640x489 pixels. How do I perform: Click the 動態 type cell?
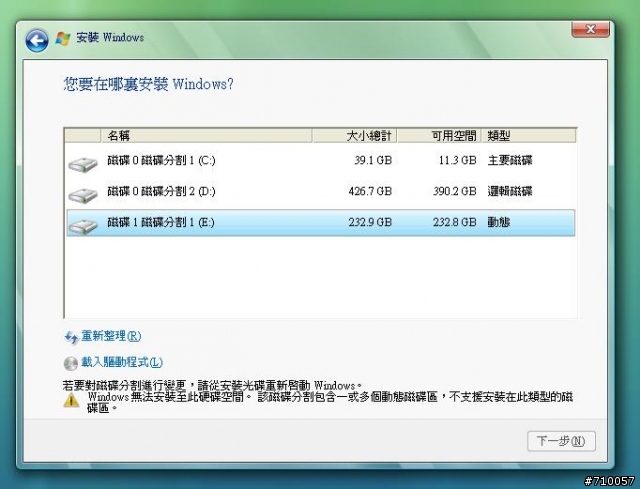click(499, 222)
